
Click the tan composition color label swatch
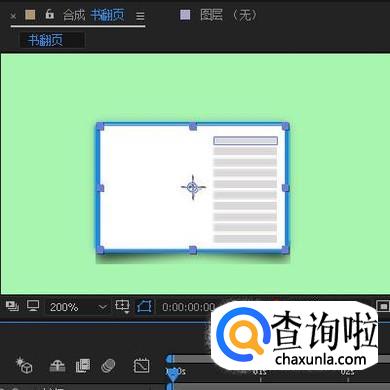pos(30,15)
